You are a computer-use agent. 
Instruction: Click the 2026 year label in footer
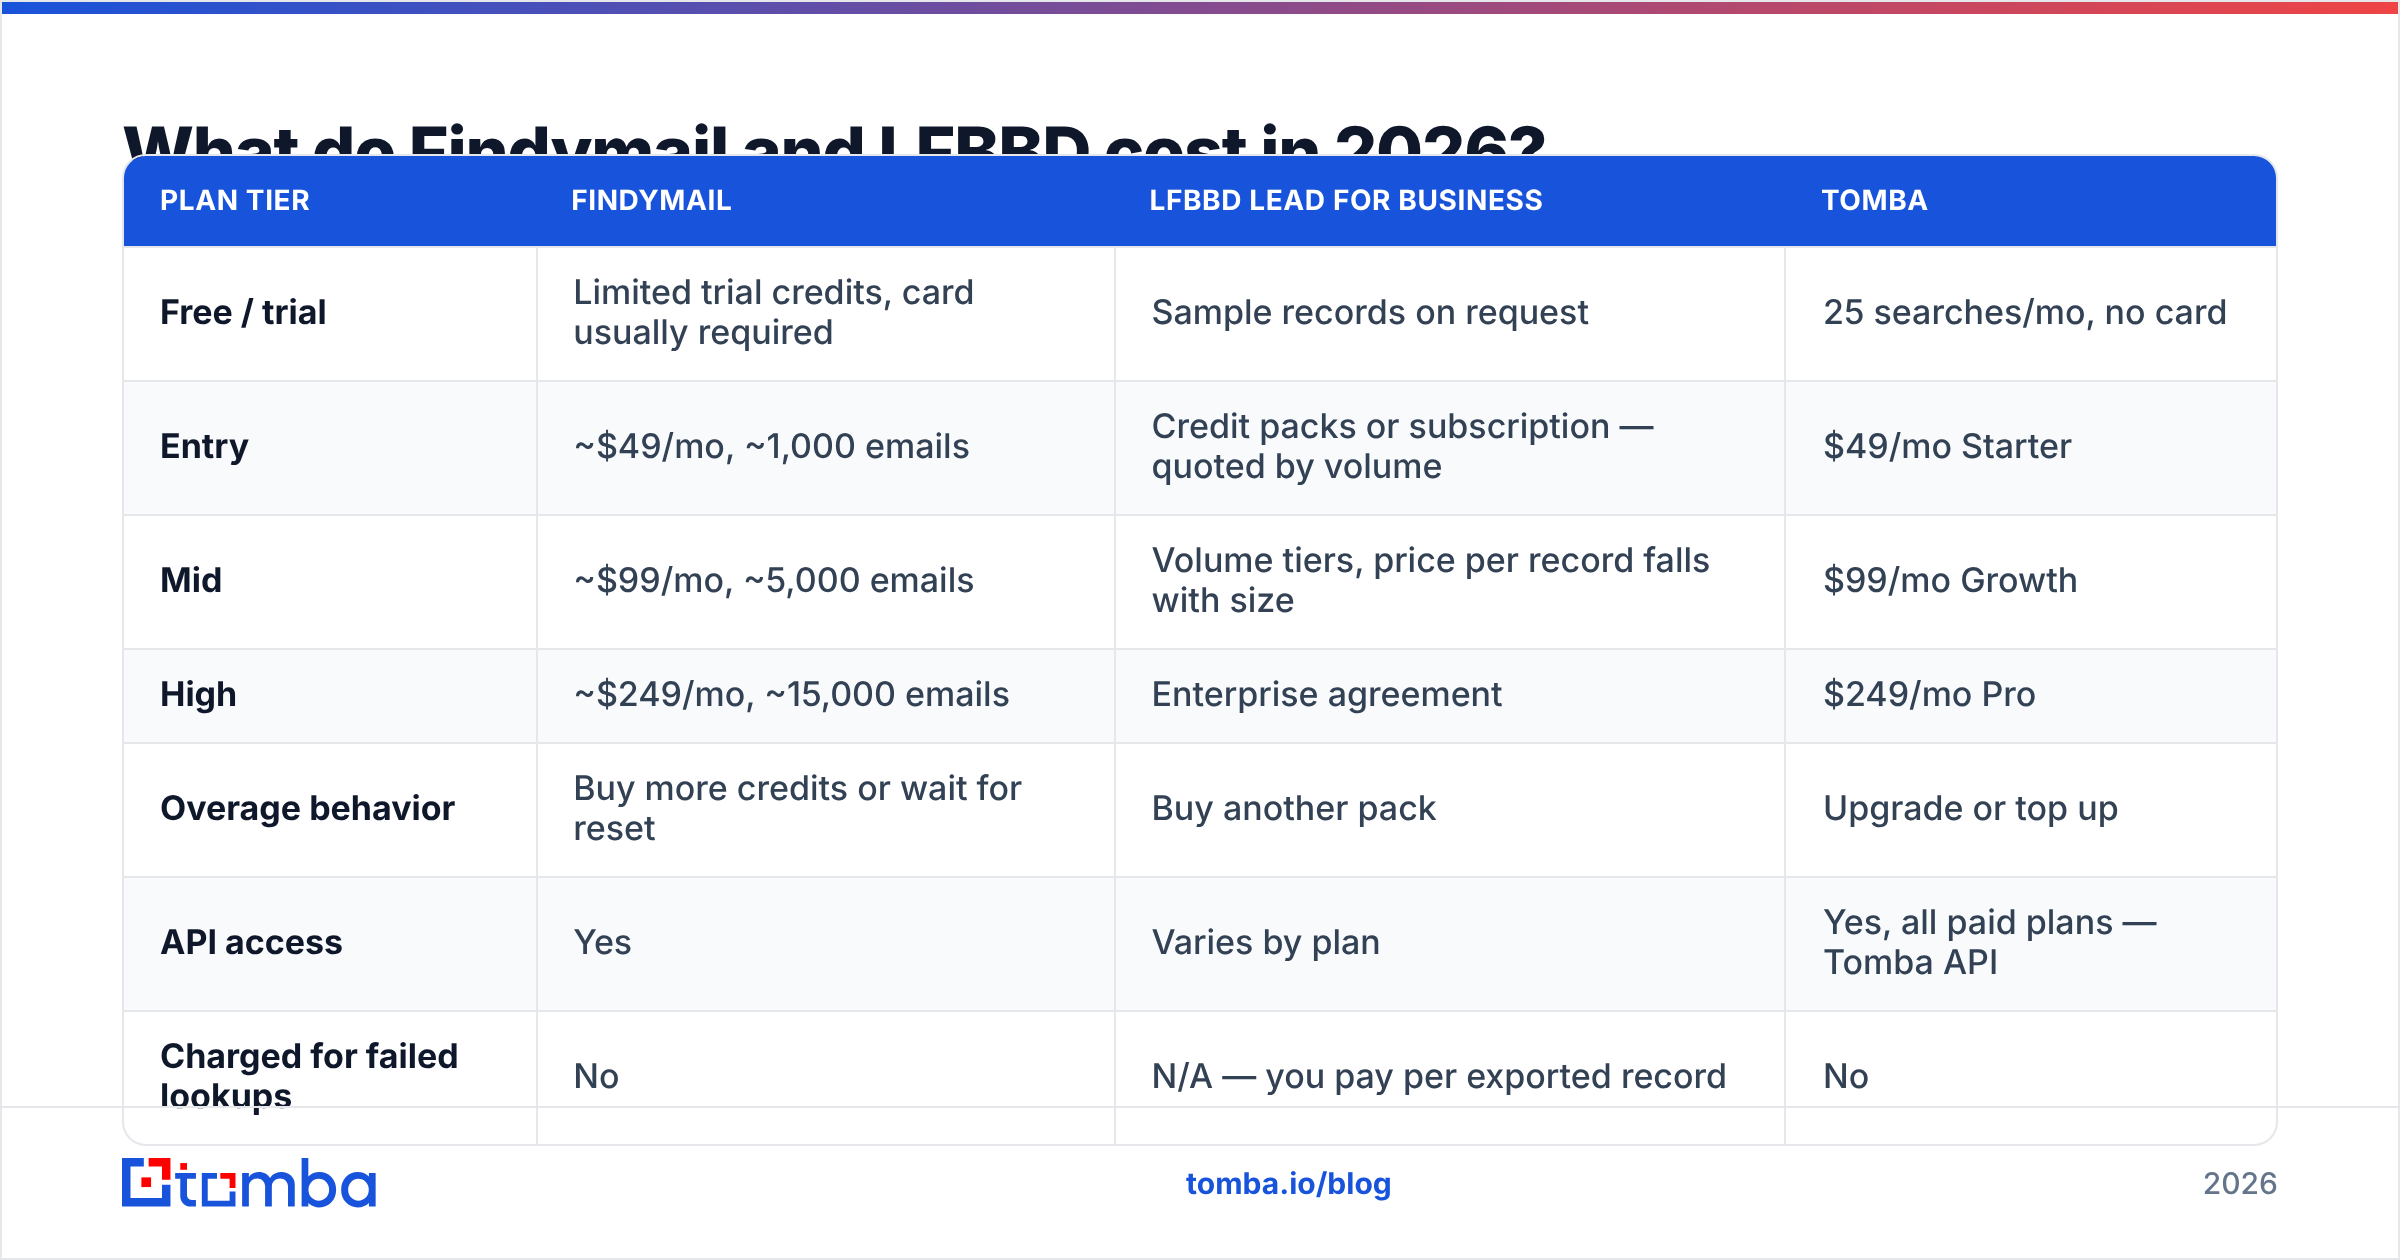coord(2240,1184)
